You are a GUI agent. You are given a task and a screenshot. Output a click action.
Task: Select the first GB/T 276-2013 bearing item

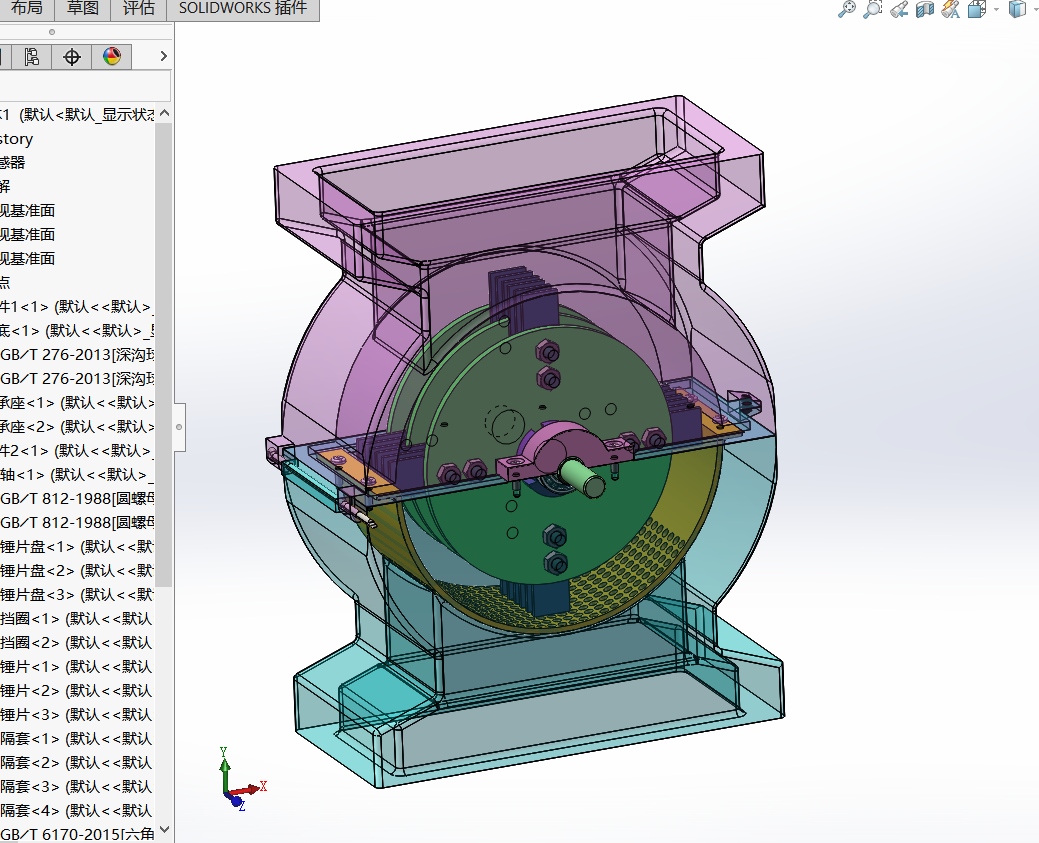[x=77, y=355]
